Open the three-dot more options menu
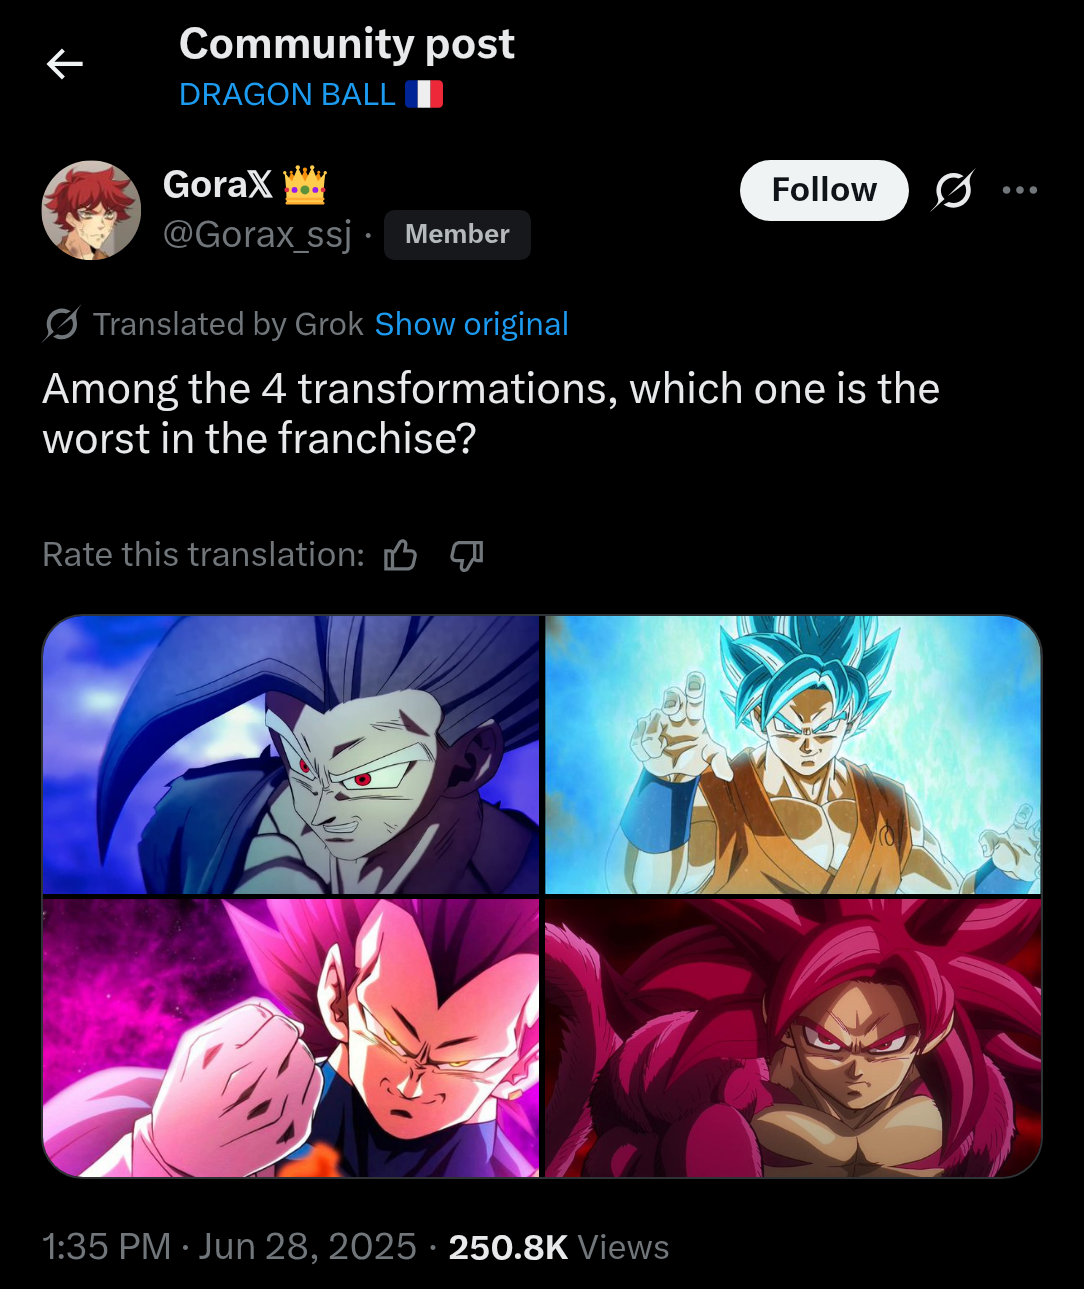The width and height of the screenshot is (1084, 1289). click(x=1020, y=190)
